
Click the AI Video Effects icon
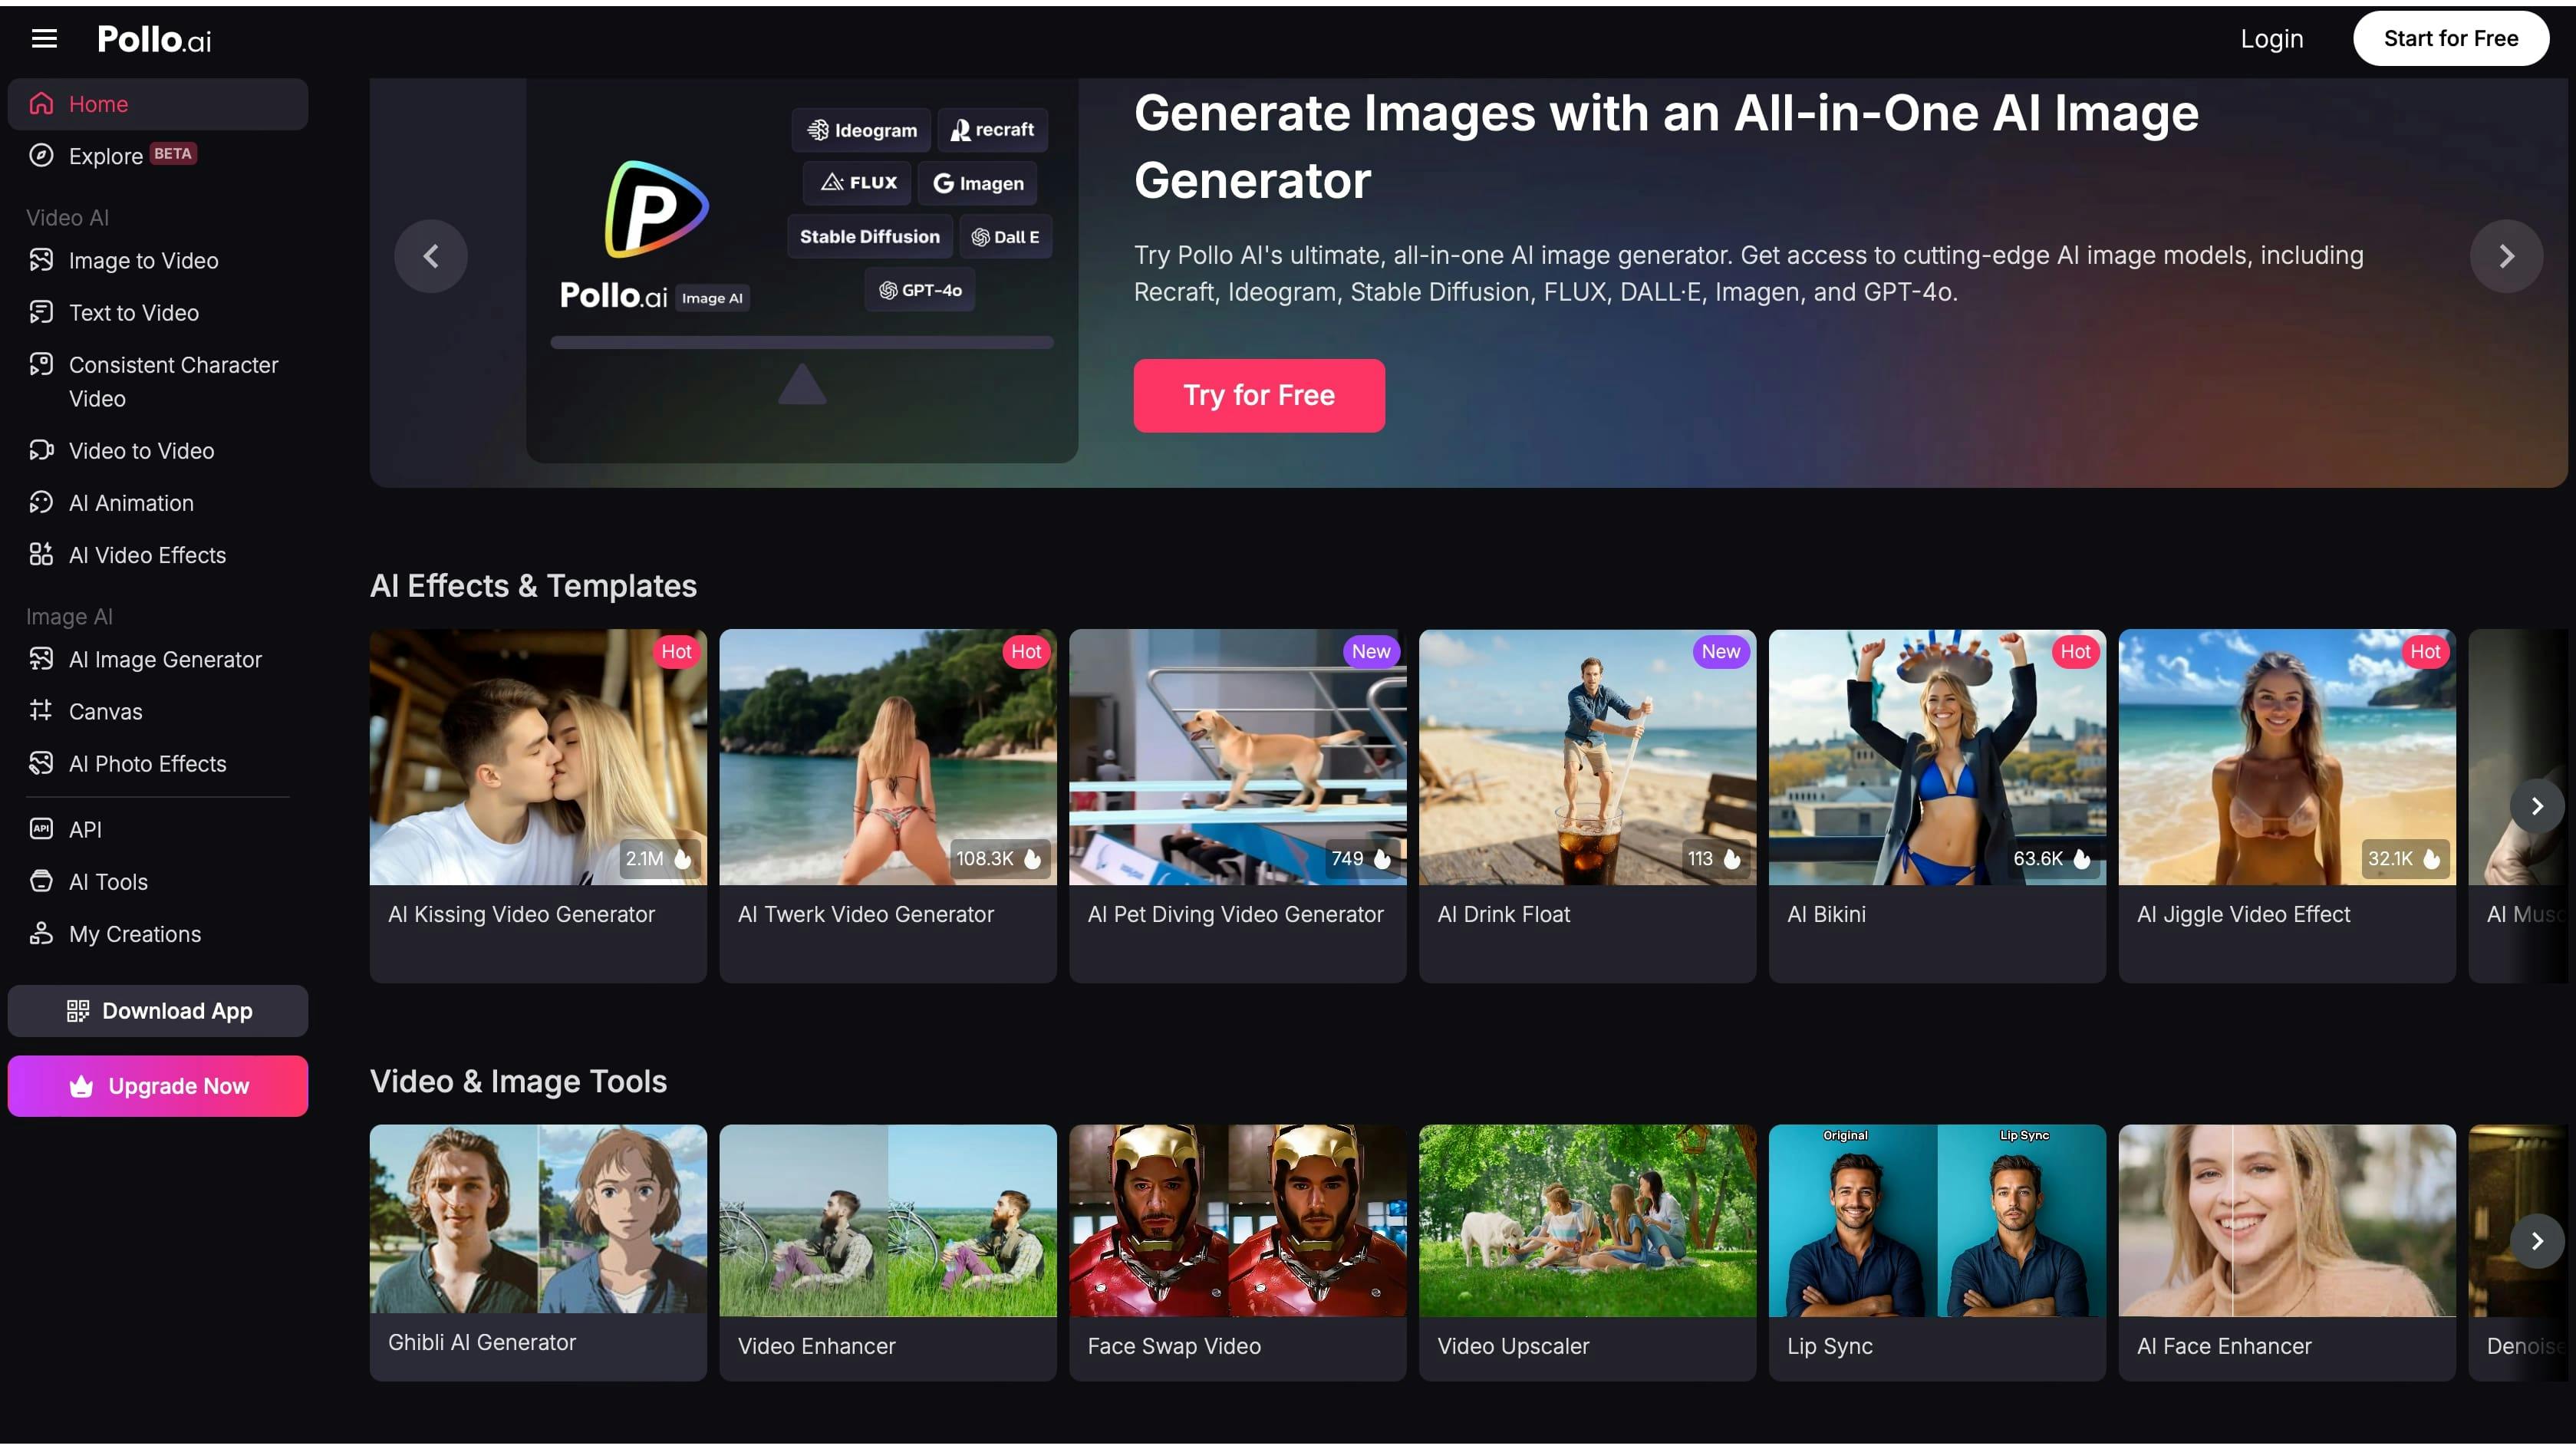[41, 554]
